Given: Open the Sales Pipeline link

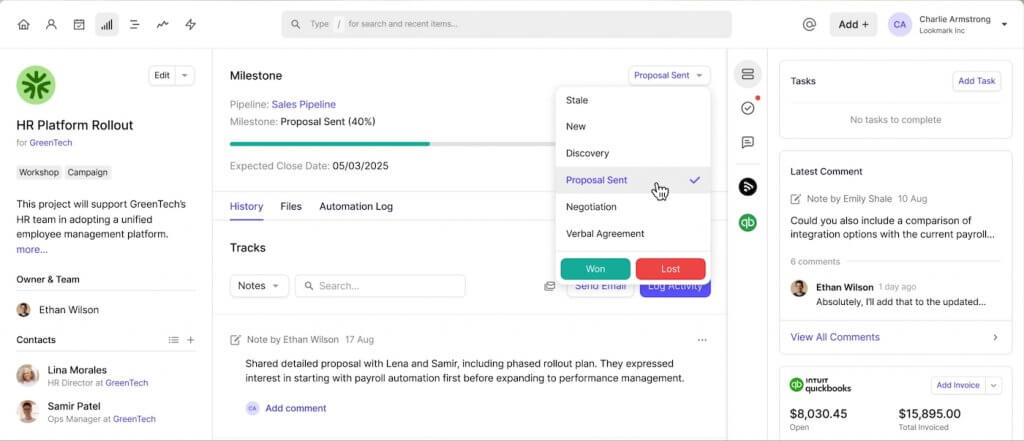Looking at the screenshot, I should (x=304, y=104).
